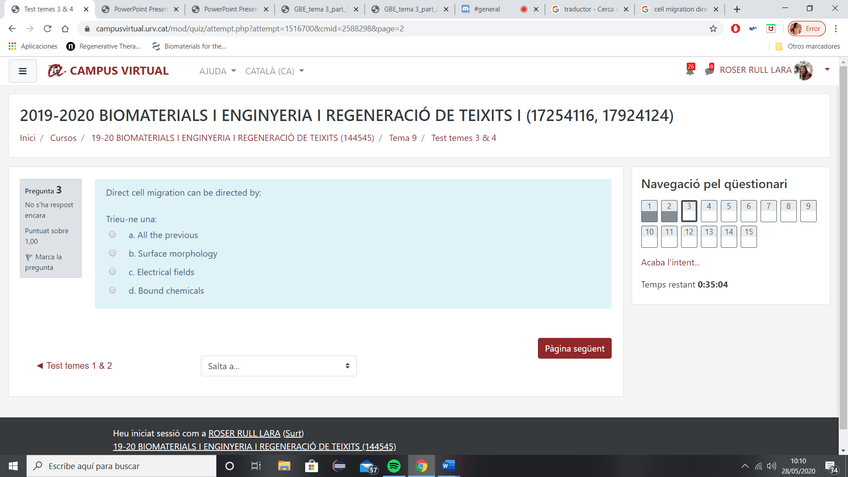Click the browser home icon

[x=65, y=29]
